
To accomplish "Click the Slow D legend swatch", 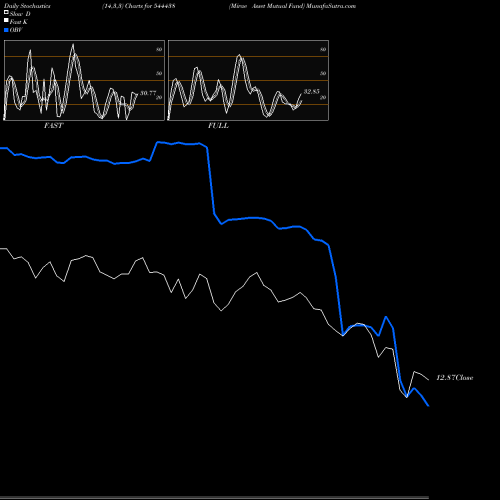I will 6,12.
